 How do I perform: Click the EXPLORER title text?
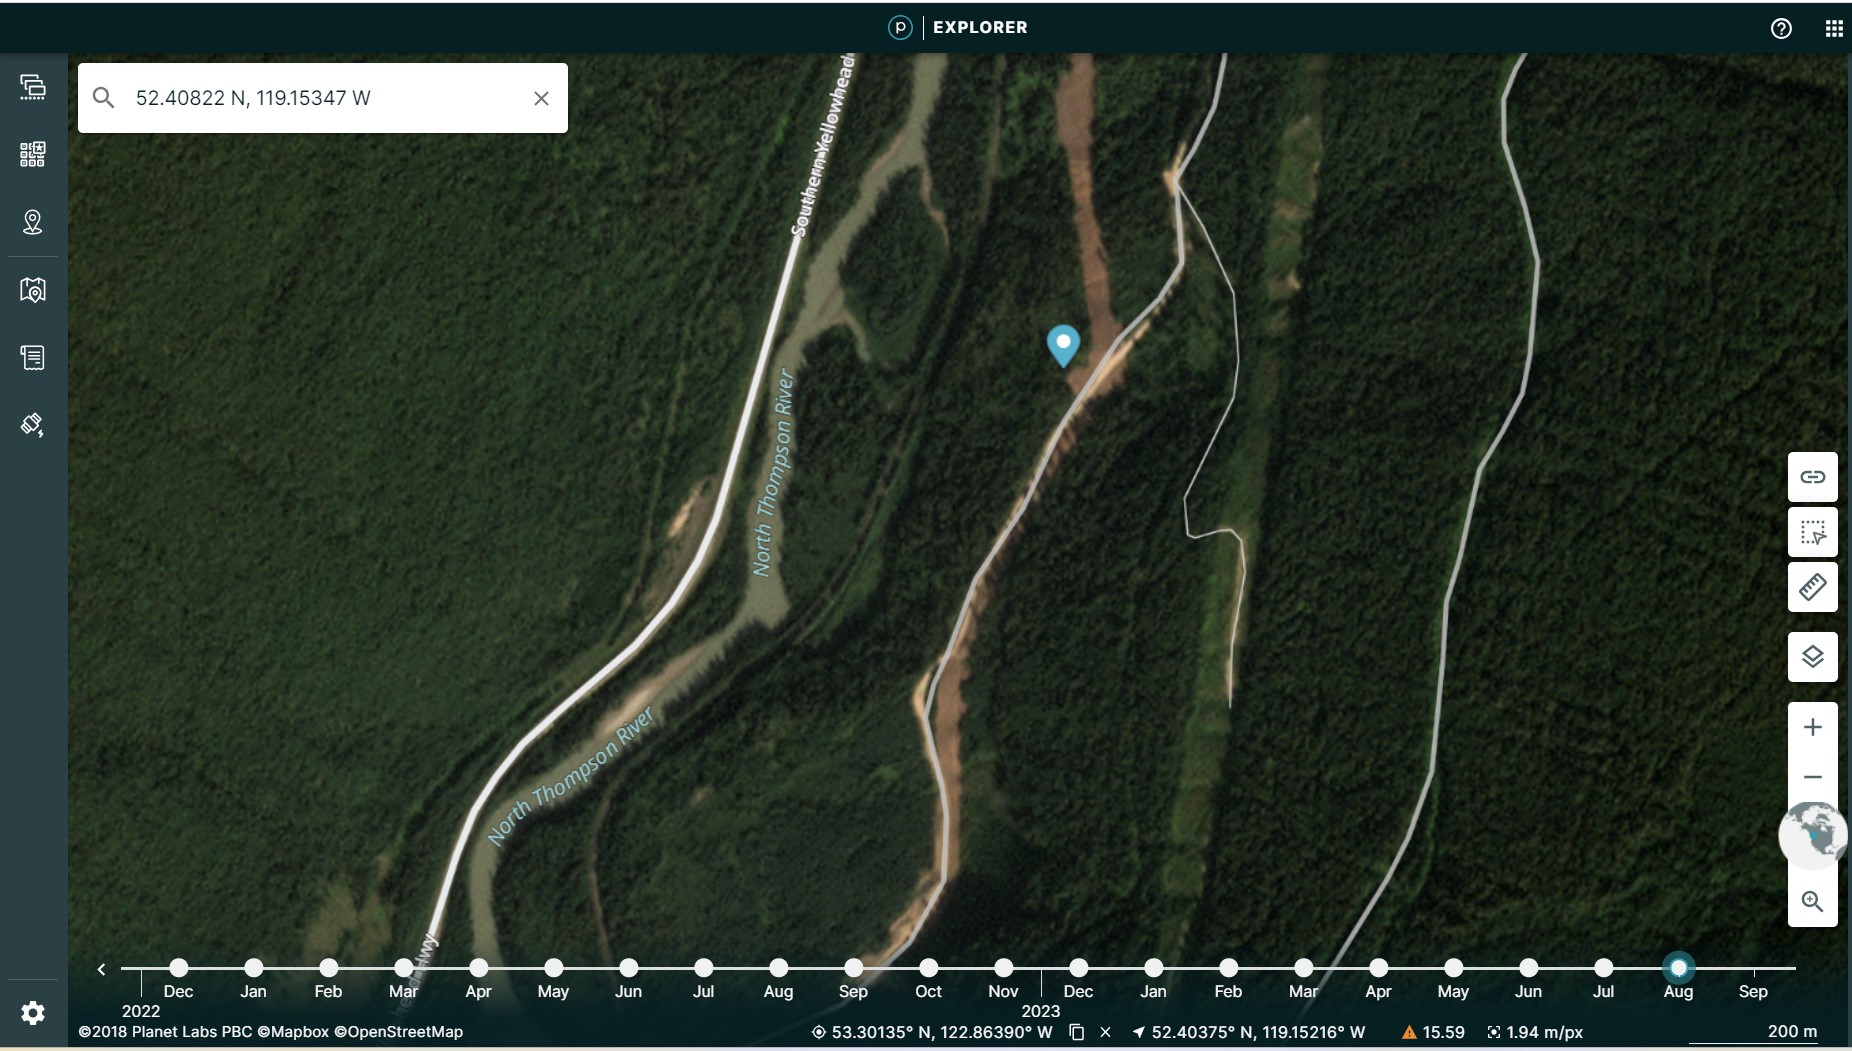980,27
